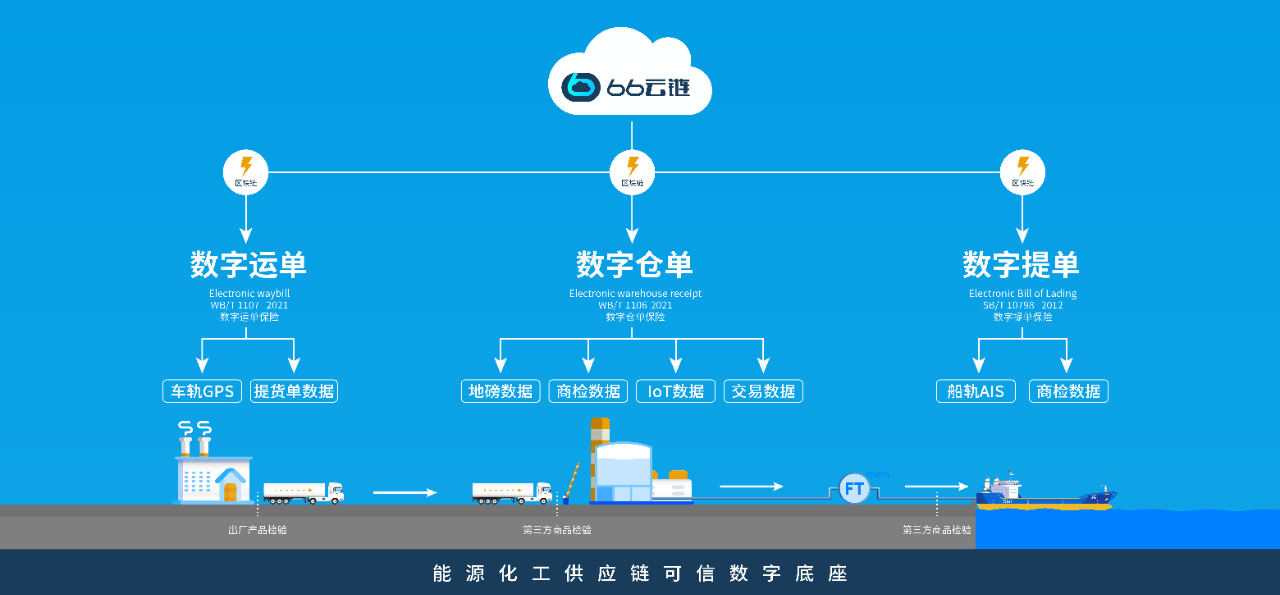Image resolution: width=1280 pixels, height=595 pixels.
Task: Click the 能源化工供应链可信数字底座 banner text
Action: tap(640, 574)
